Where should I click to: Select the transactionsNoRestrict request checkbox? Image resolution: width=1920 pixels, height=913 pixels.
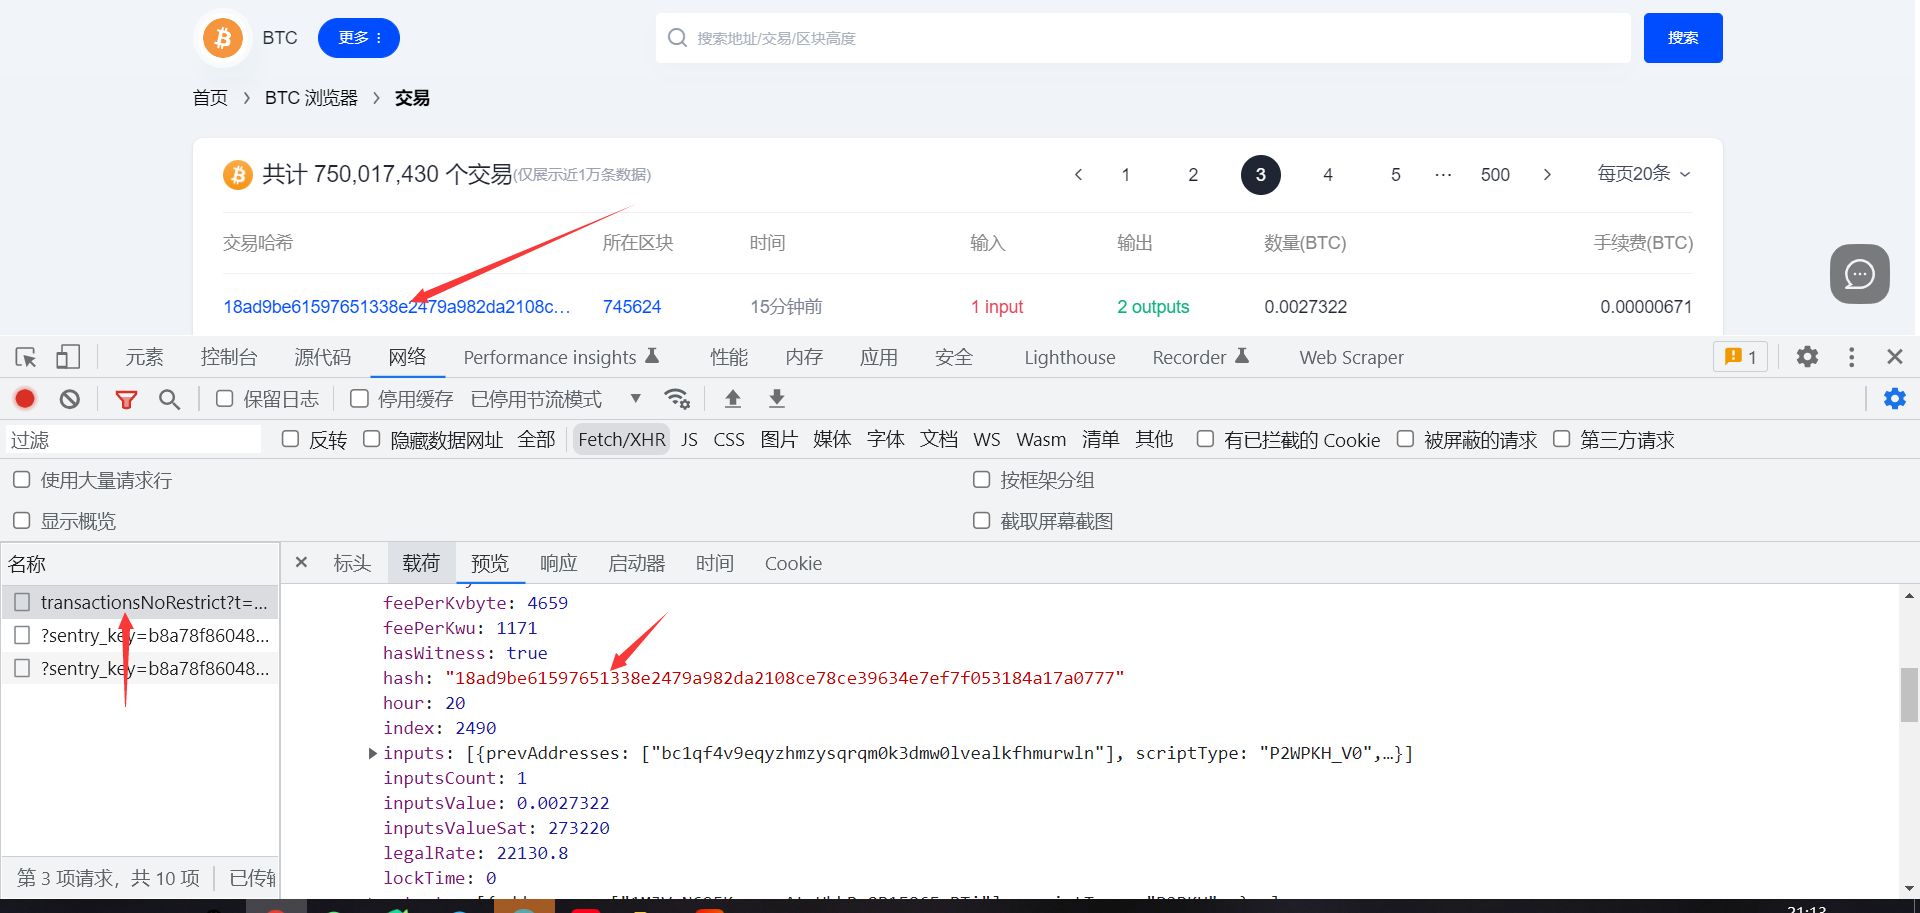pyautogui.click(x=22, y=602)
